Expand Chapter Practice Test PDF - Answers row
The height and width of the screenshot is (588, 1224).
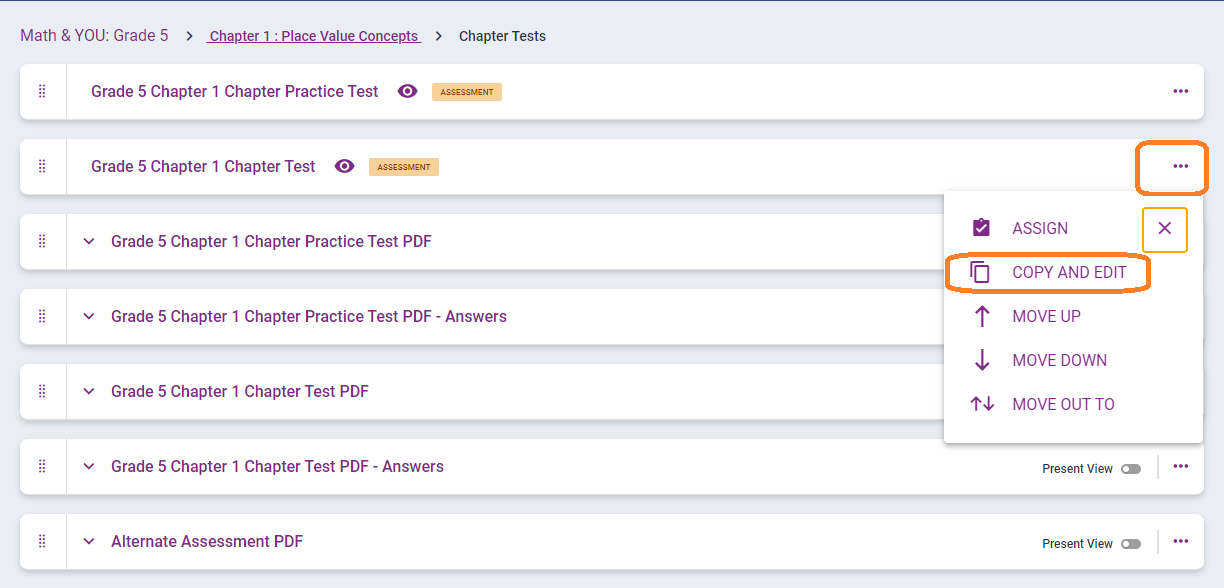point(89,316)
